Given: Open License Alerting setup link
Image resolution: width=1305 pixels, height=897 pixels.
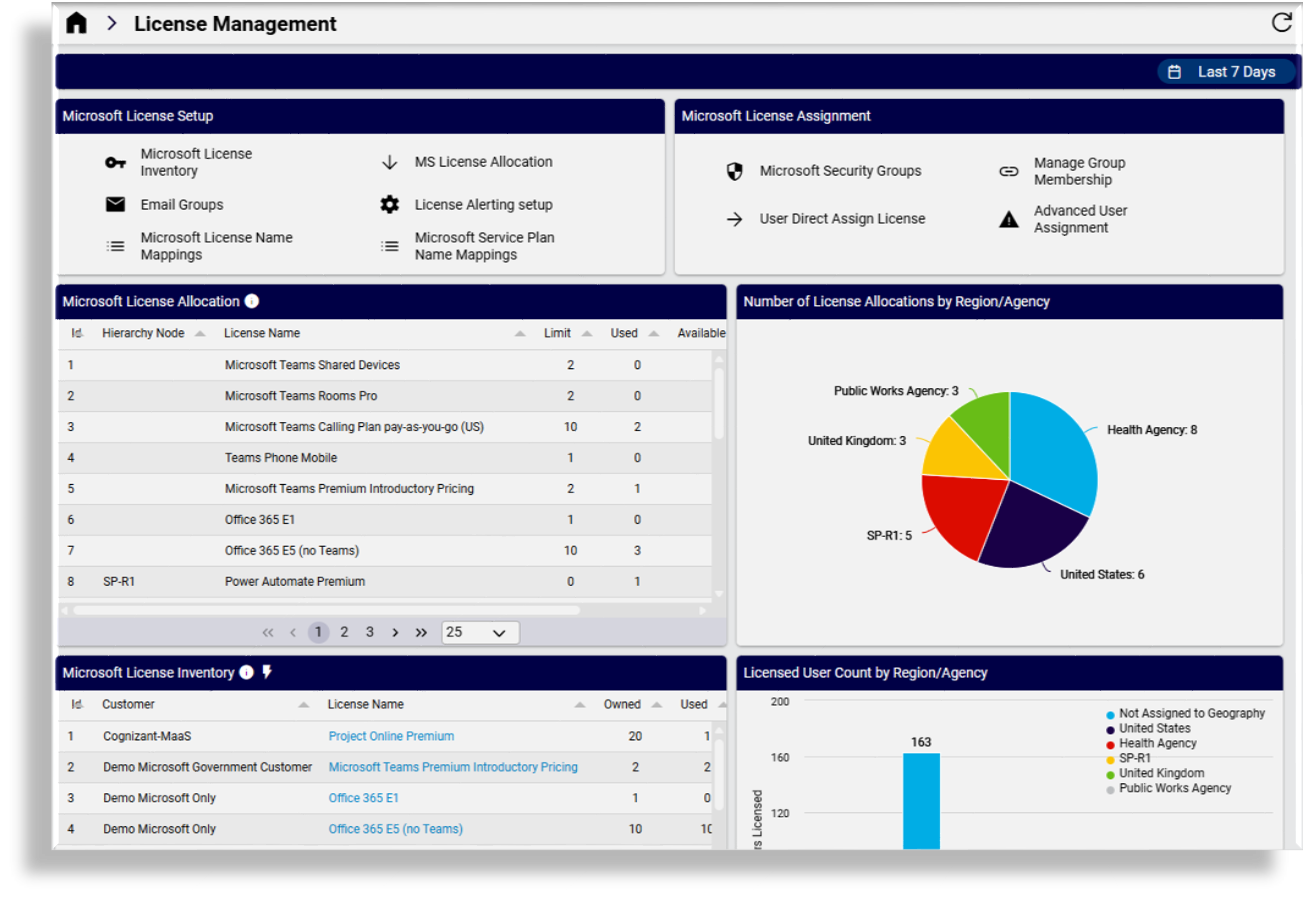Looking at the screenshot, I should tap(484, 204).
